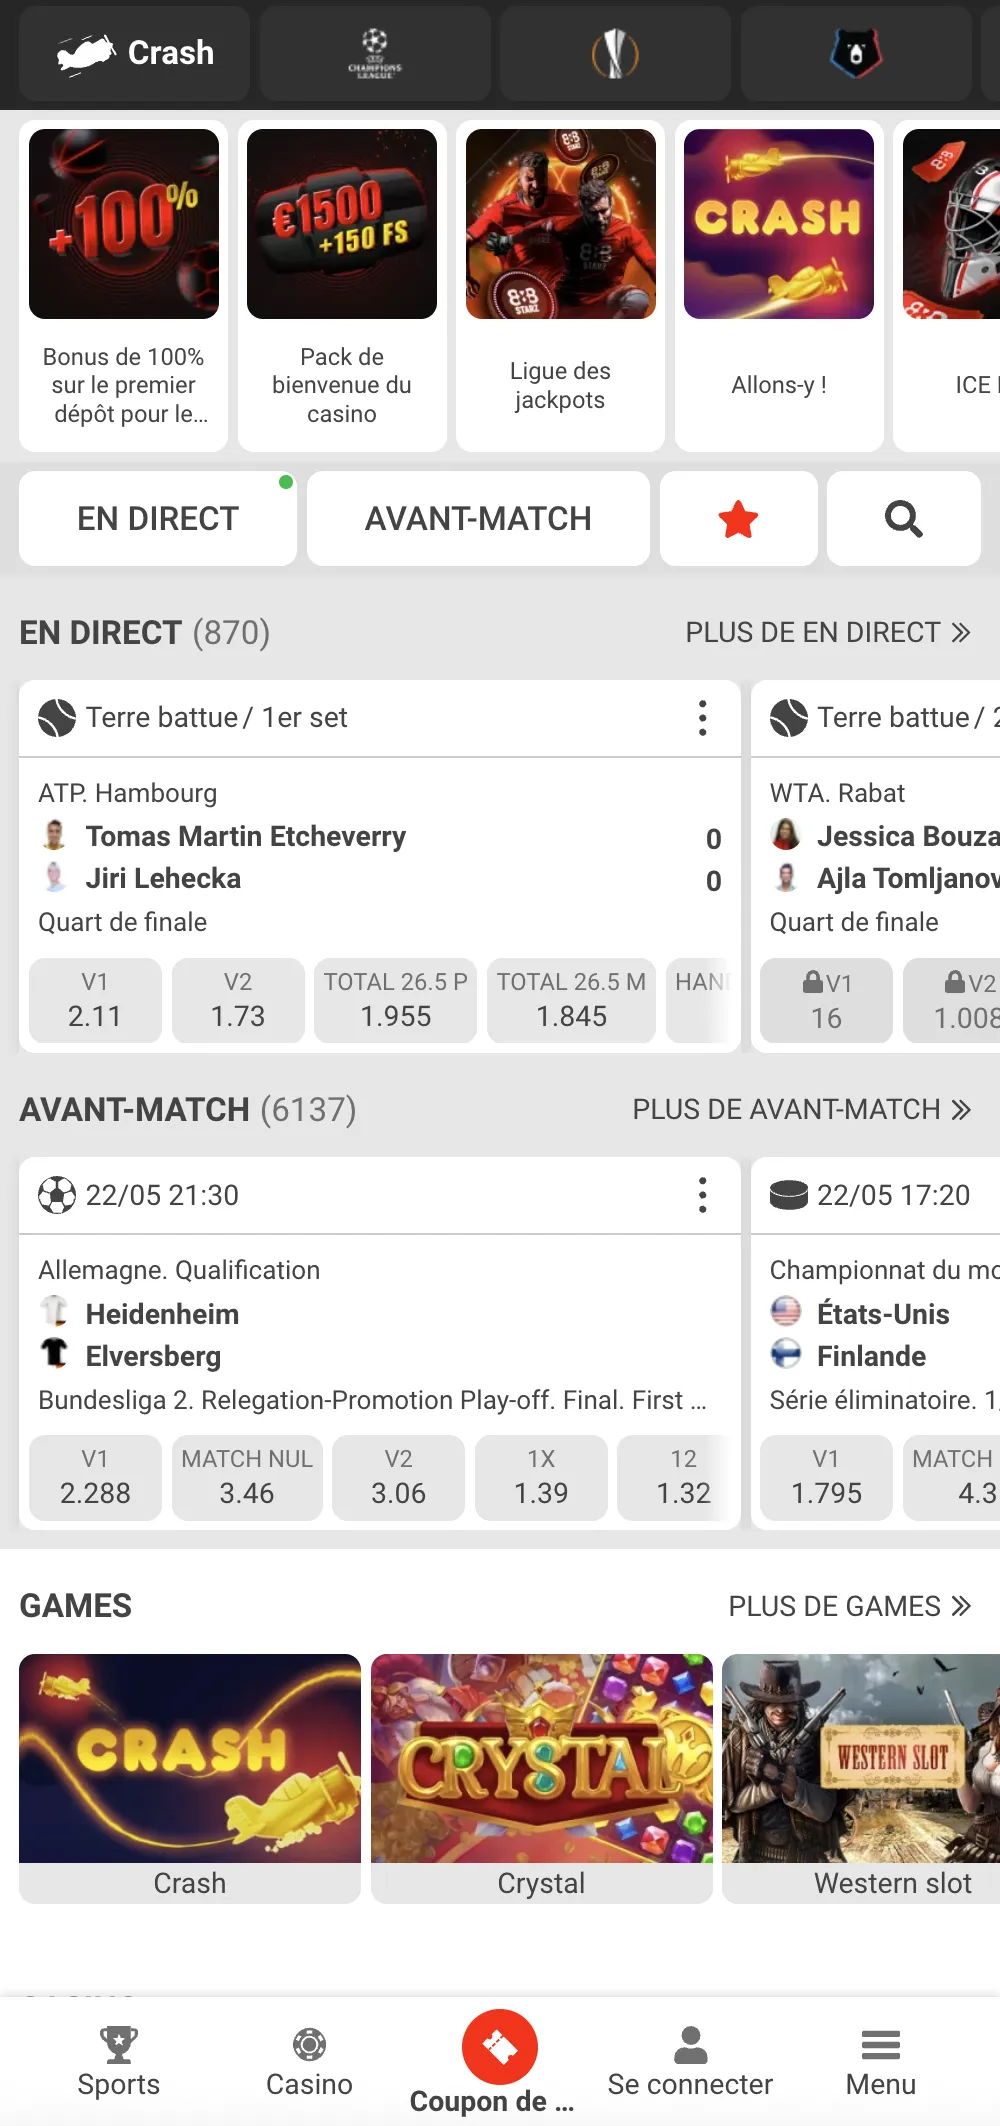Open the Europa League trophy icon
Image resolution: width=1000 pixels, height=2126 pixels.
pyautogui.click(x=615, y=53)
